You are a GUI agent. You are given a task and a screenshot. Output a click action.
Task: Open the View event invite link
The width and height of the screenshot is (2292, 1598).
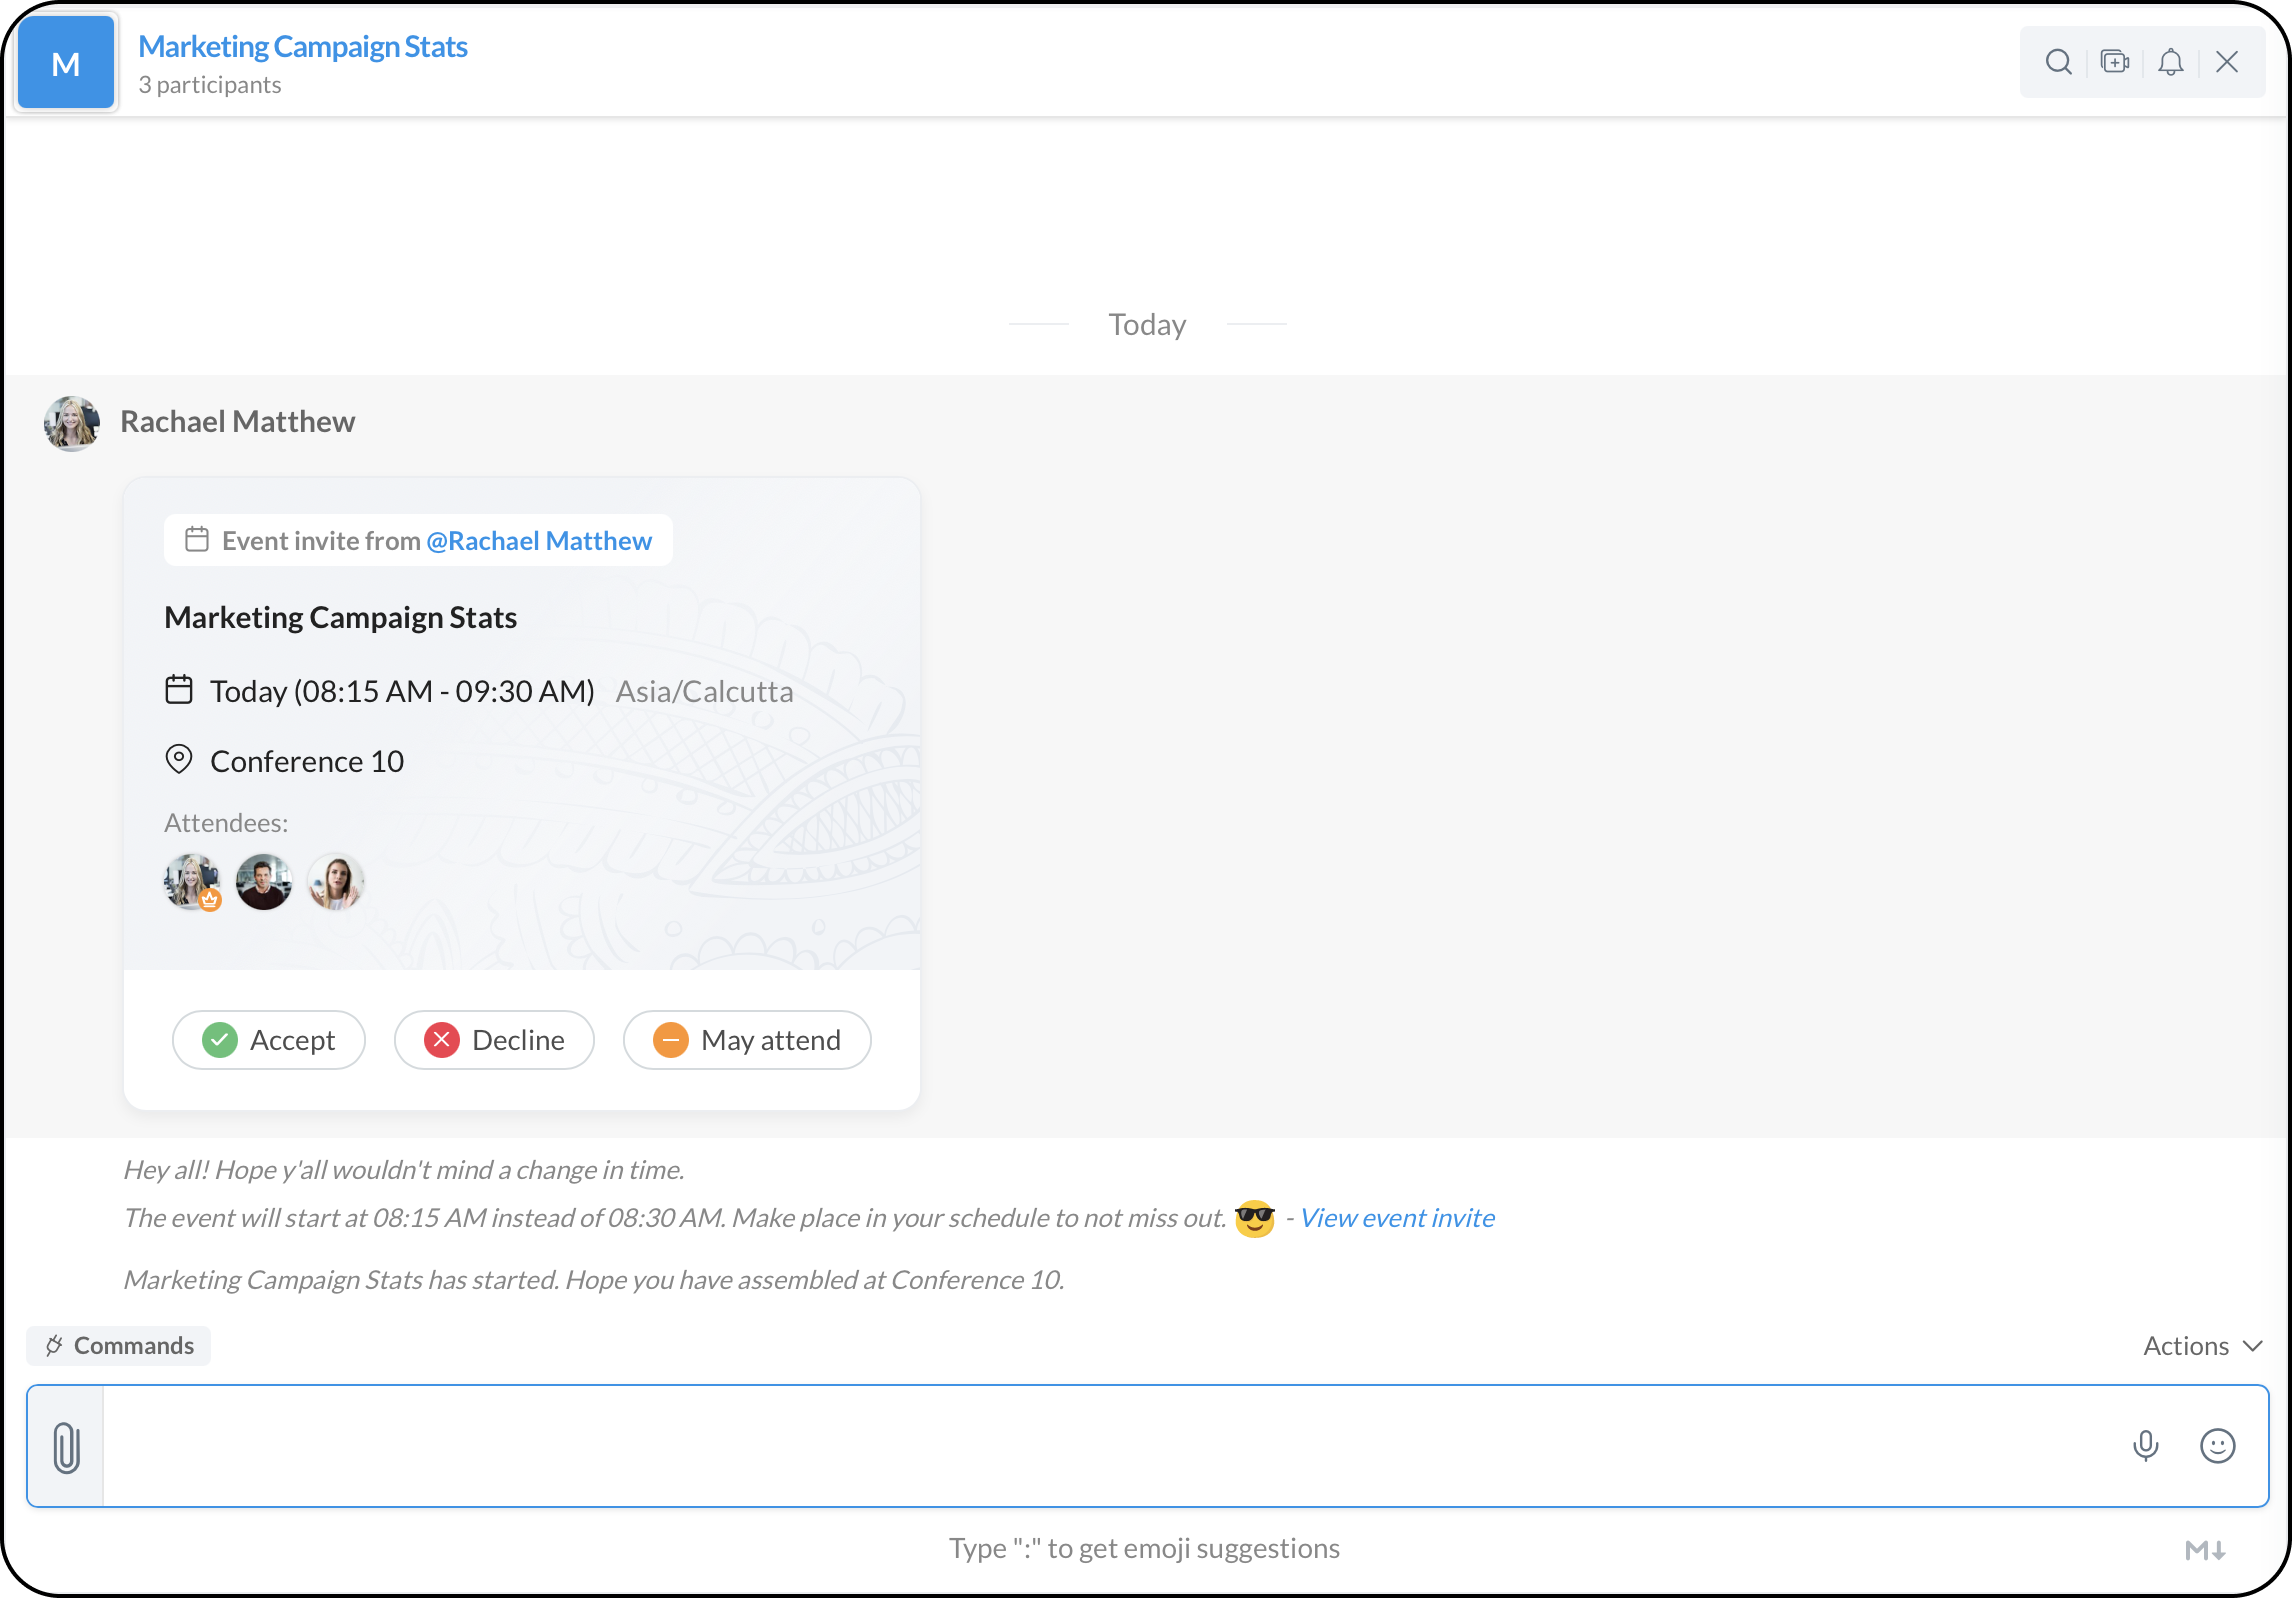(1397, 1218)
